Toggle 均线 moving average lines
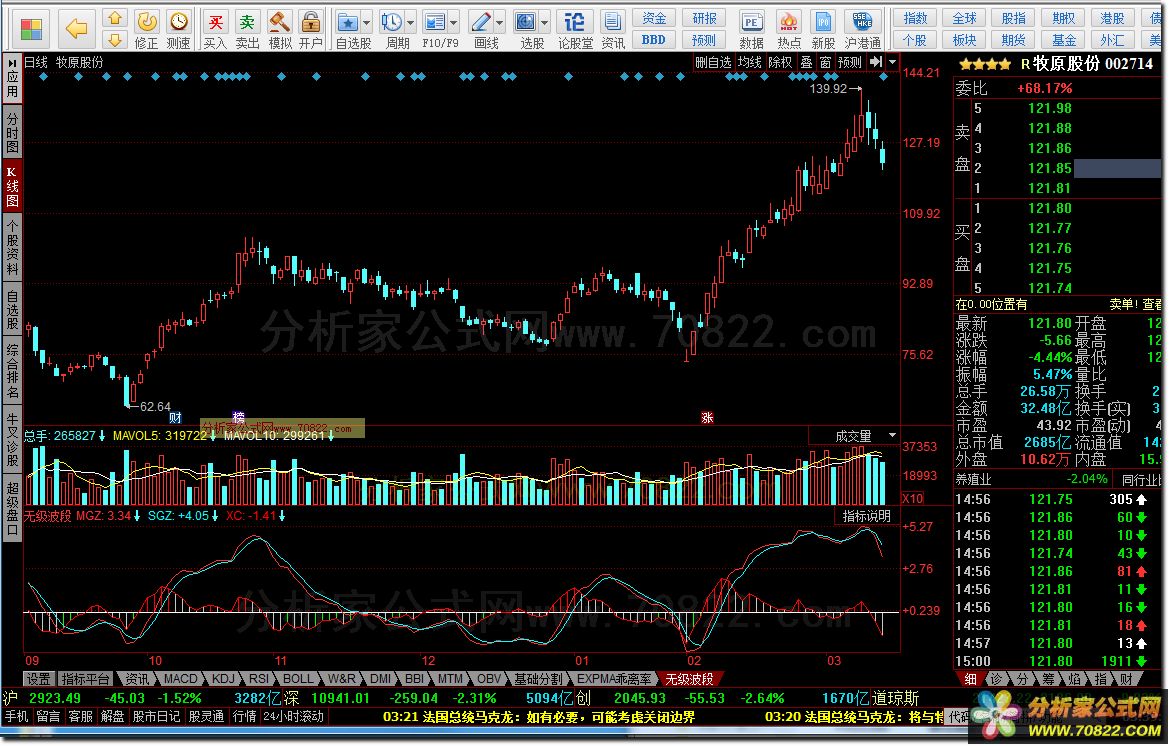The image size is (1170, 746). click(x=750, y=63)
